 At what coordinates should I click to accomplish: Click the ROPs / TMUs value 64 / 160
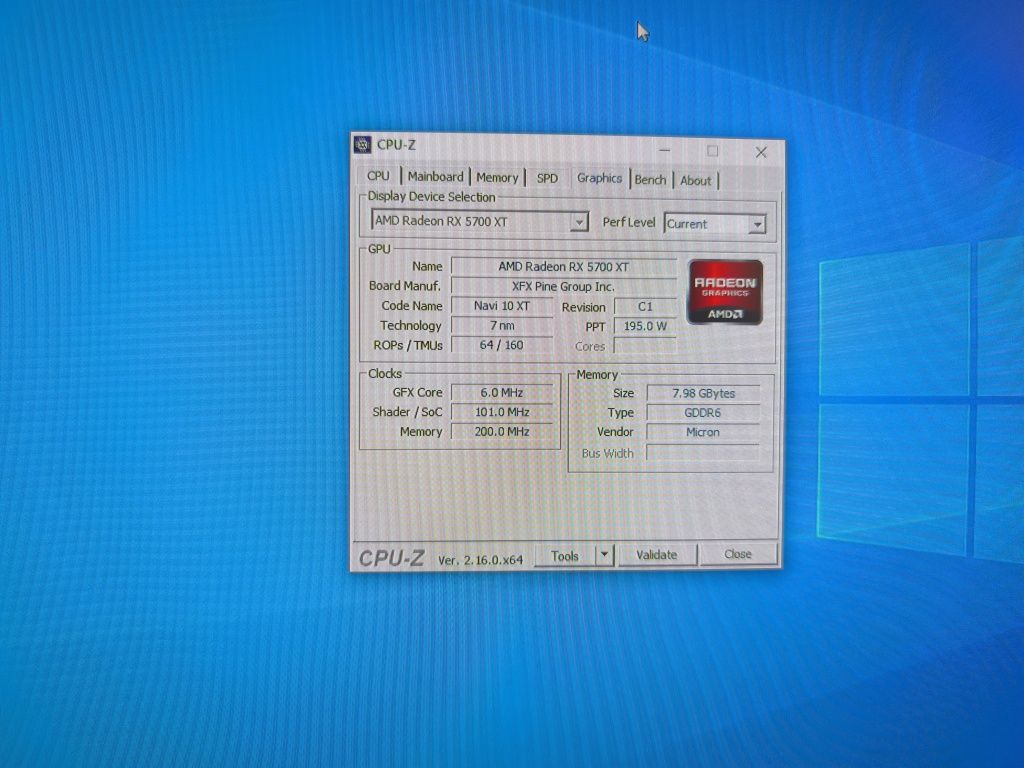tap(502, 345)
